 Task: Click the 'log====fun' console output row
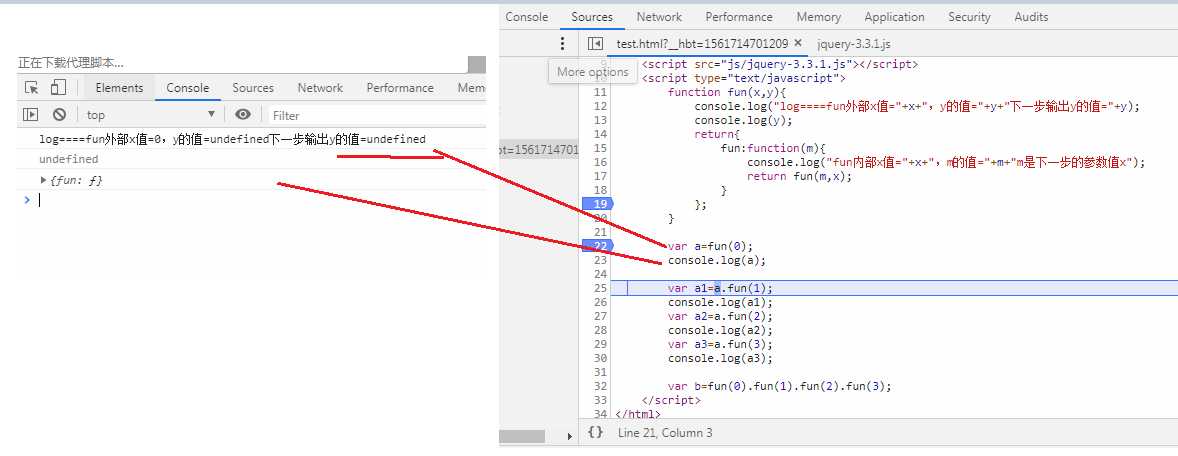252,139
